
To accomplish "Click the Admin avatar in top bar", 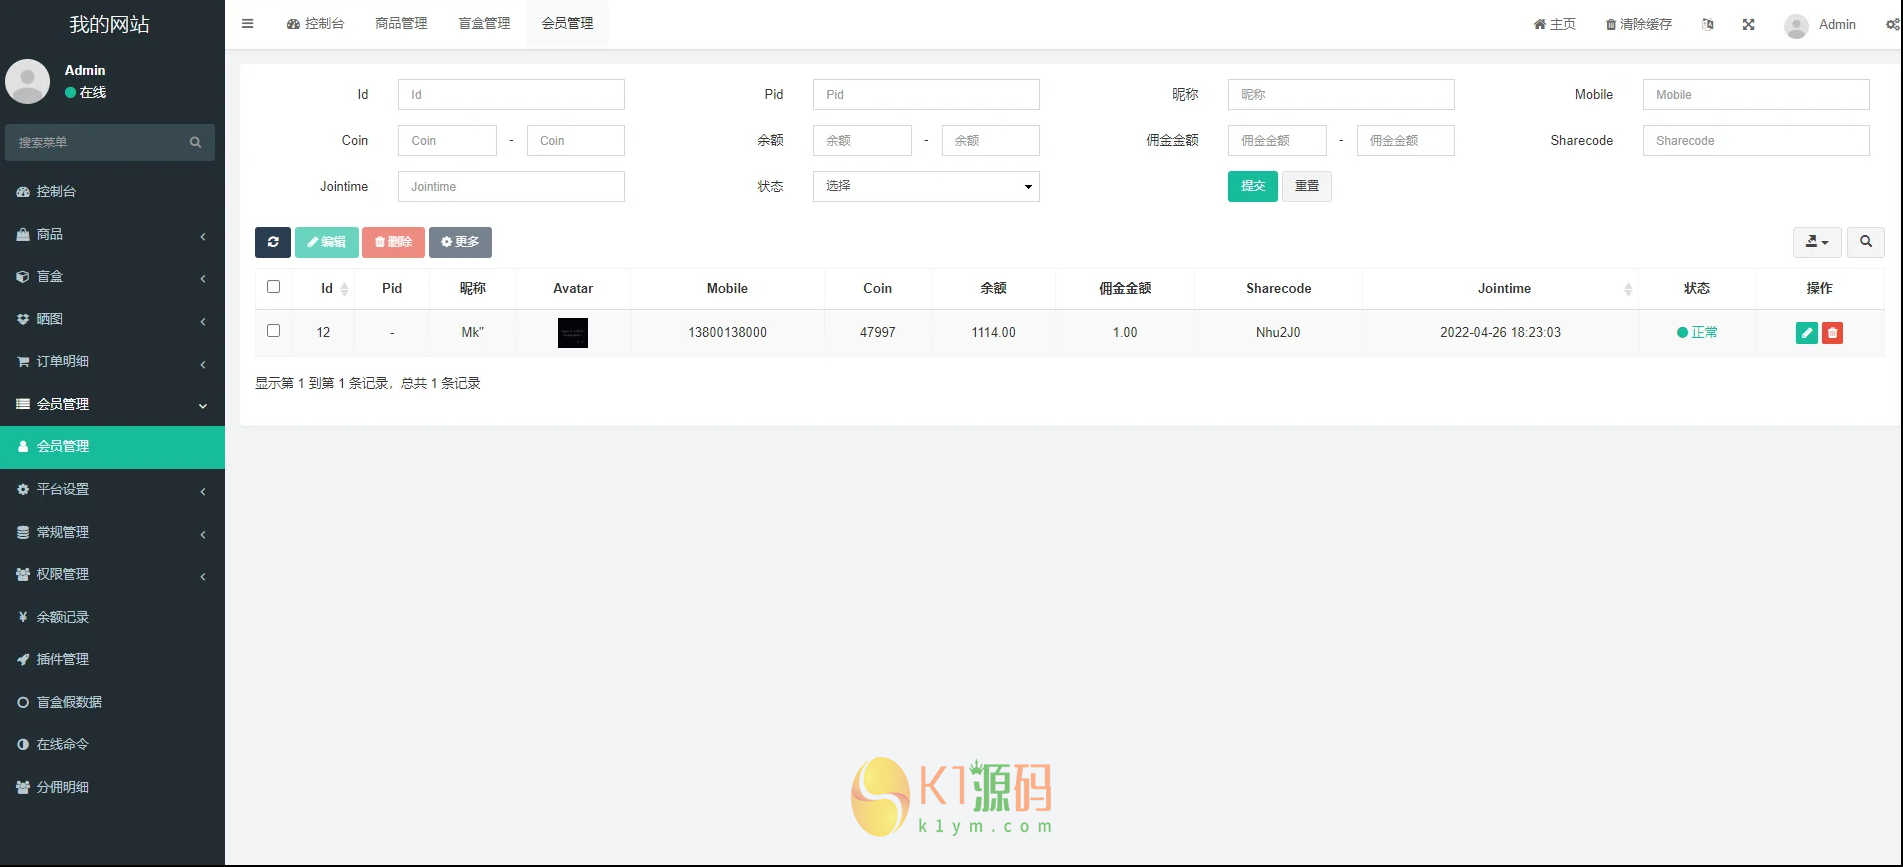I will (x=1796, y=25).
